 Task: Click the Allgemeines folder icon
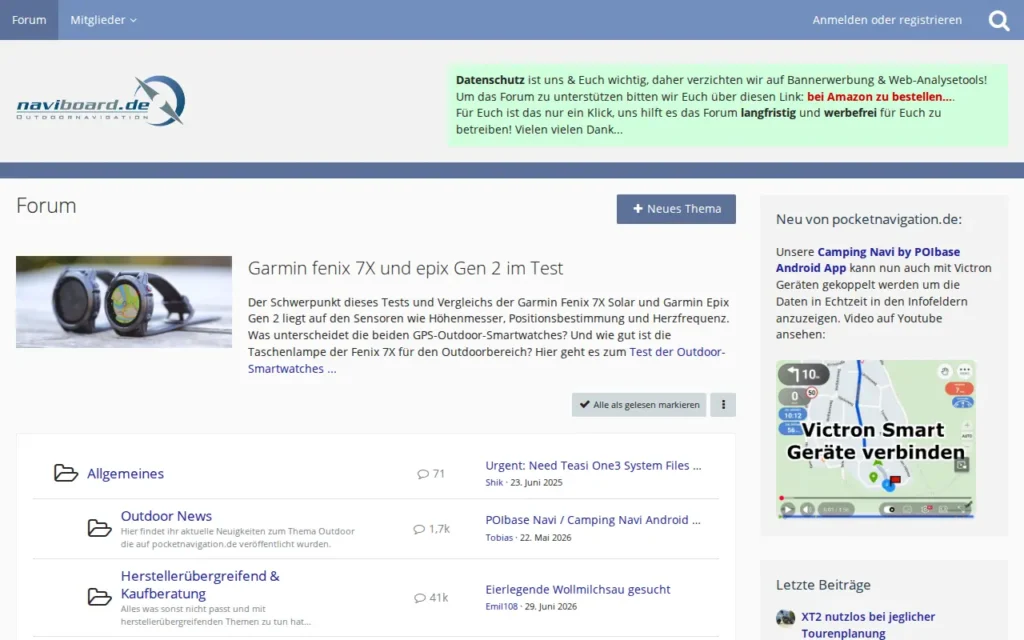pos(65,473)
